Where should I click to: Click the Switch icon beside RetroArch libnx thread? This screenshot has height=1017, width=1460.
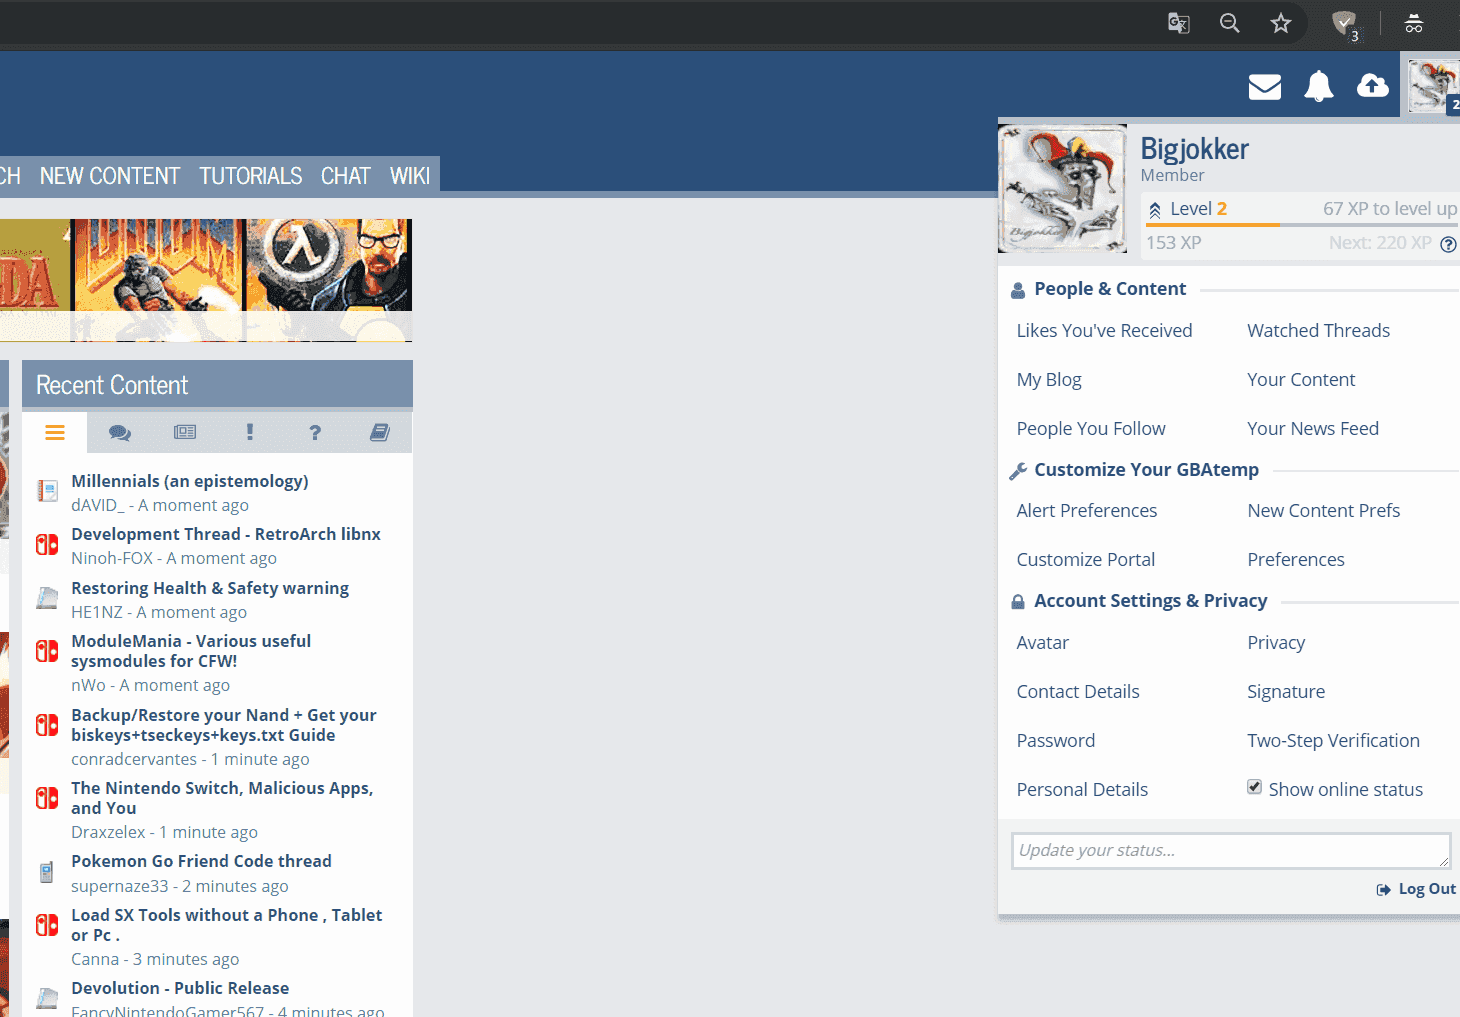pos(47,544)
